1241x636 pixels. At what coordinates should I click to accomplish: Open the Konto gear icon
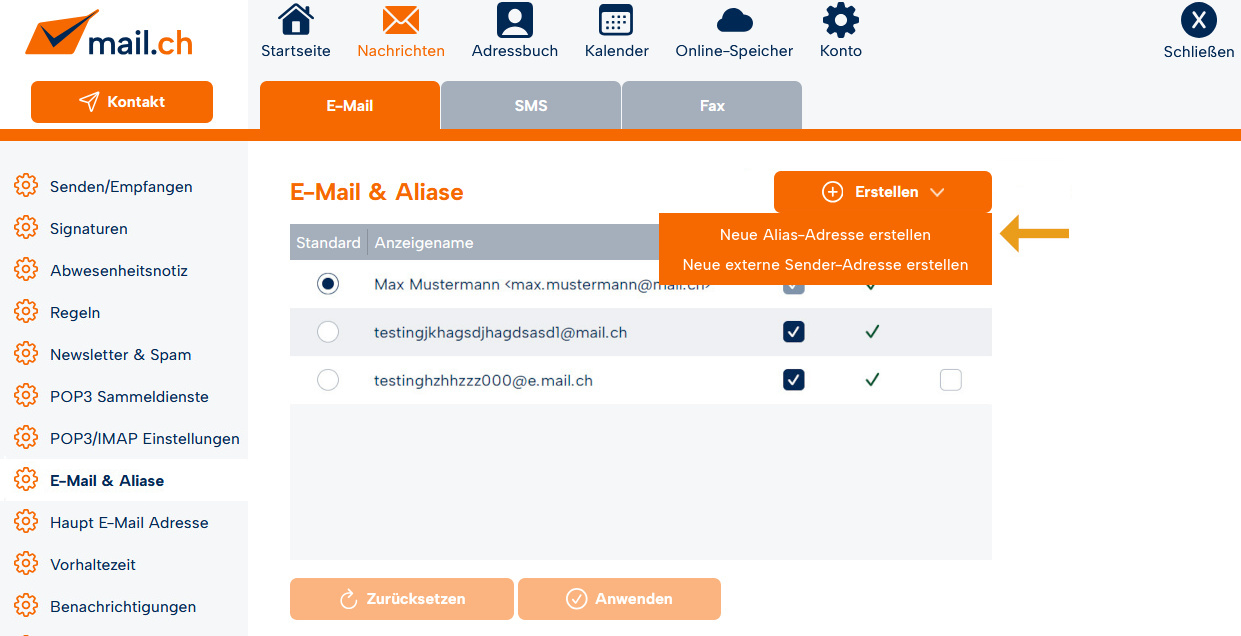[840, 20]
